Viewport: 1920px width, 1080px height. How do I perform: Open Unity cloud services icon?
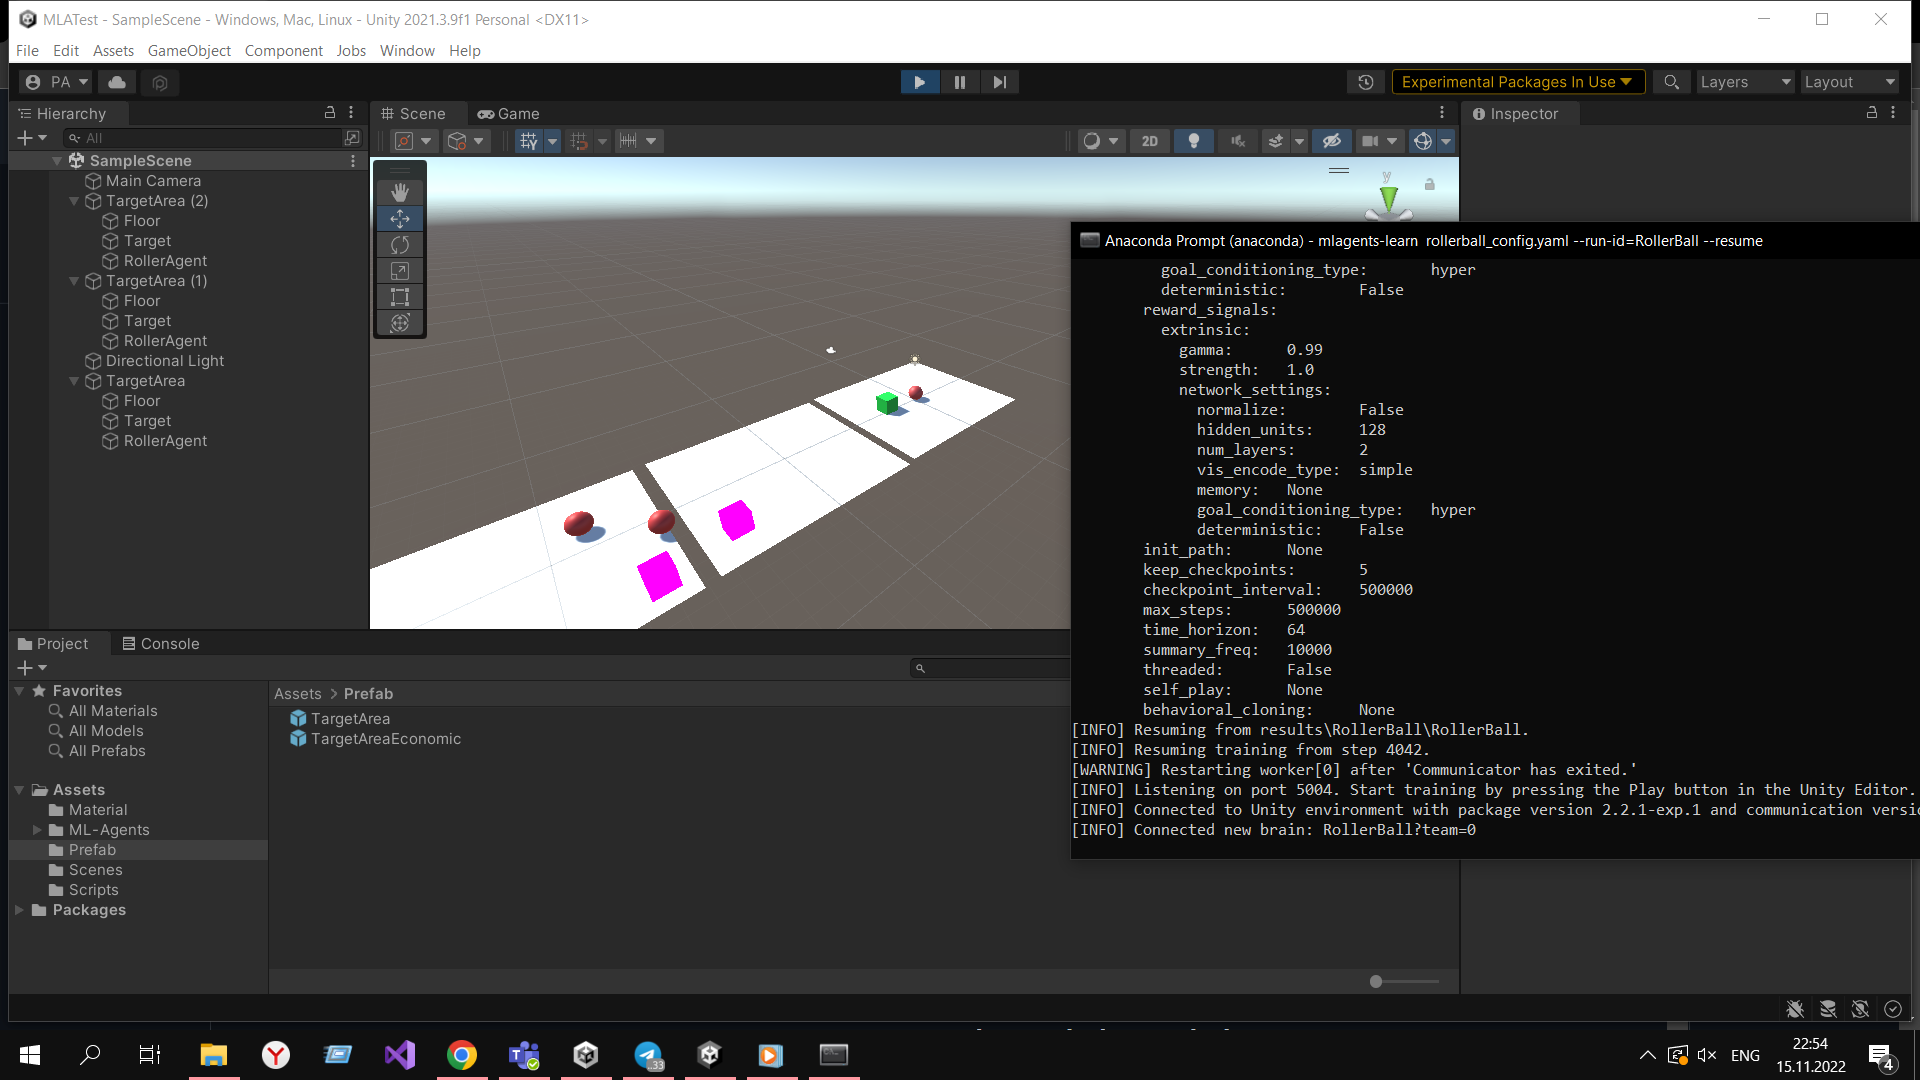click(117, 82)
